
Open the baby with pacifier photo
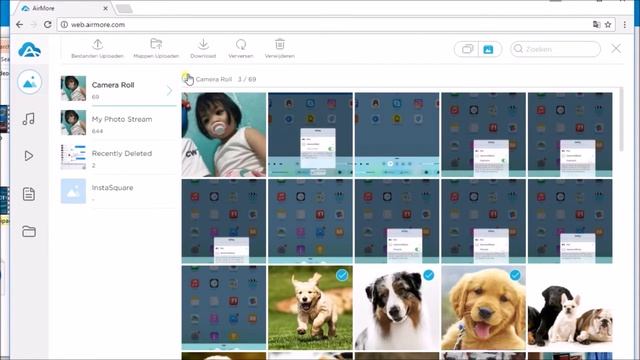coord(224,135)
